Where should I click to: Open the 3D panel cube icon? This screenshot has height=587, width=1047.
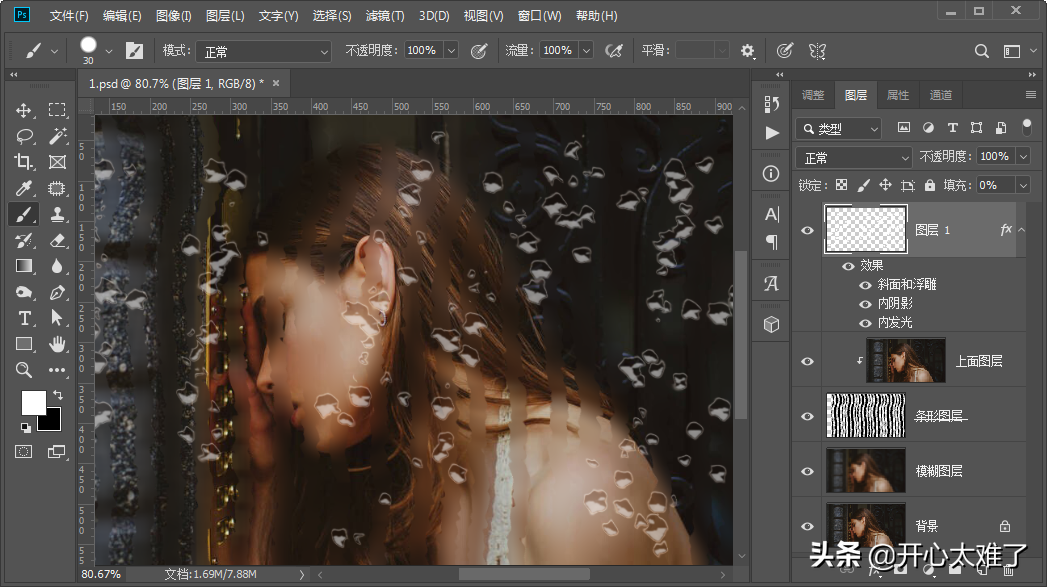(x=771, y=325)
